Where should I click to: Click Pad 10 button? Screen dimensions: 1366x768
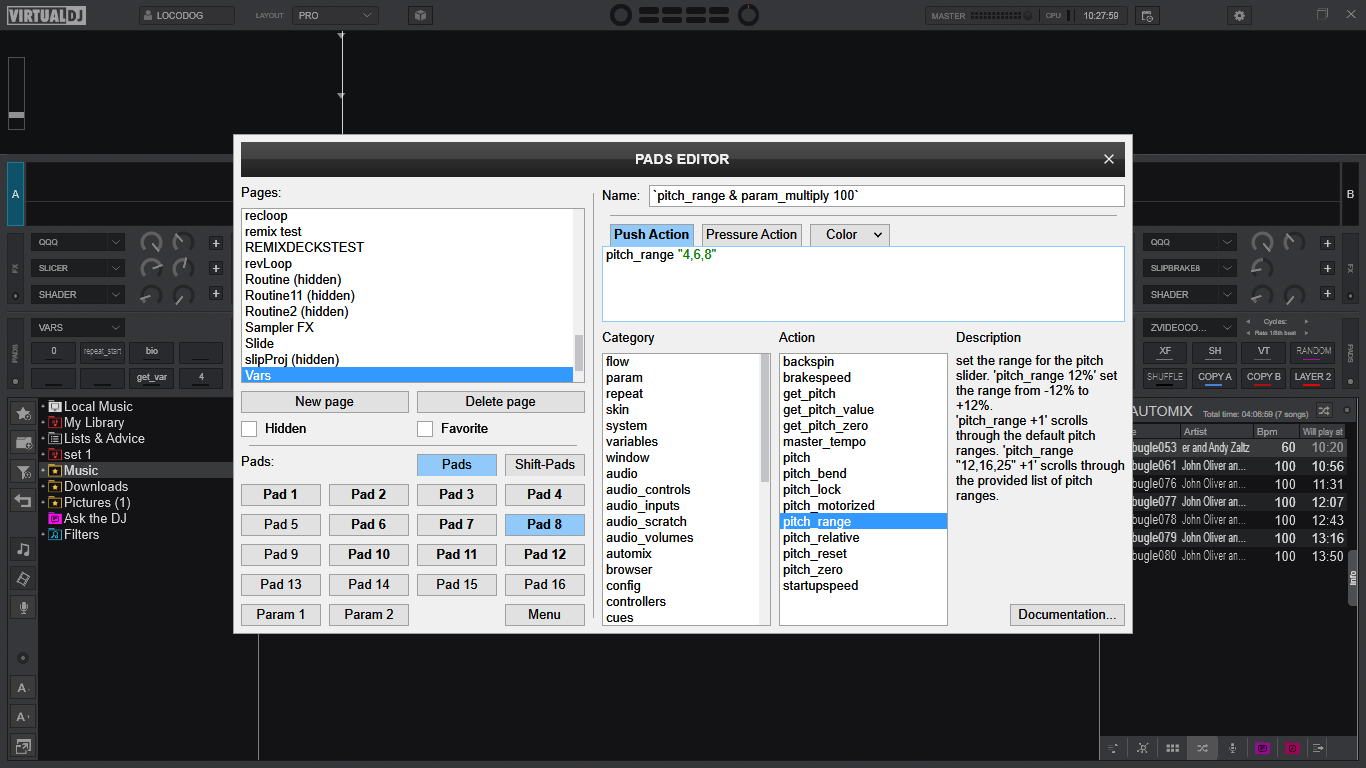pyautogui.click(x=369, y=555)
